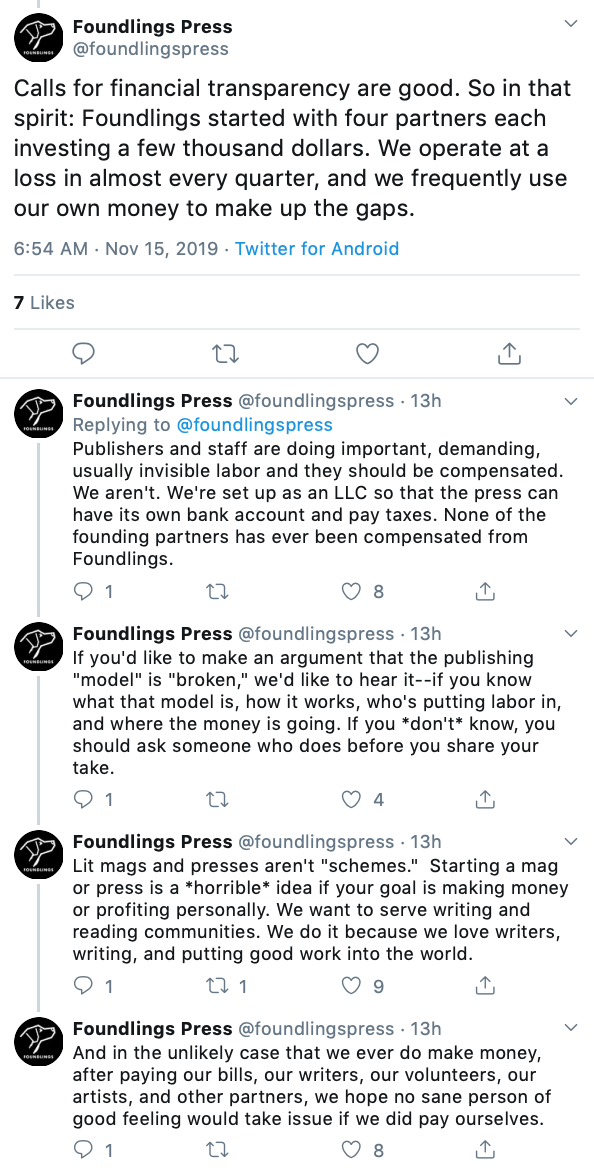Image resolution: width=594 pixels, height=1170 pixels.
Task: Retweet the reply about invisible labor
Action: pos(216,592)
